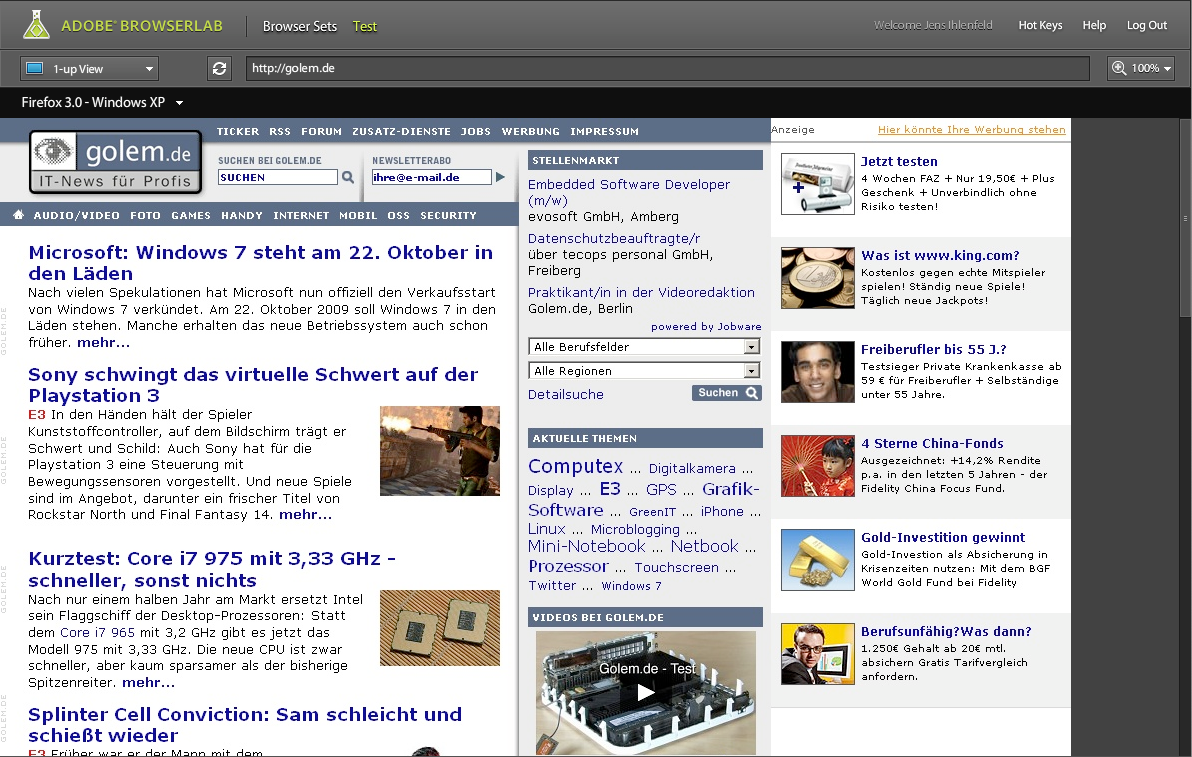Click the Core i7 processors thumbnail
1192x757 pixels.
click(x=440, y=628)
